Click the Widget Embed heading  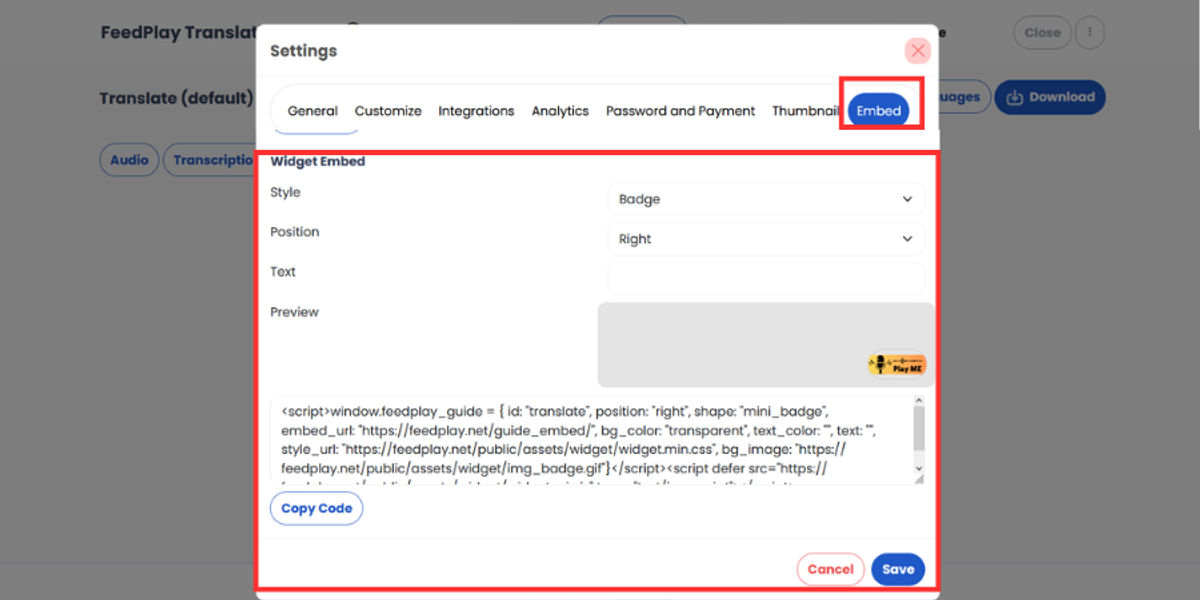318,161
